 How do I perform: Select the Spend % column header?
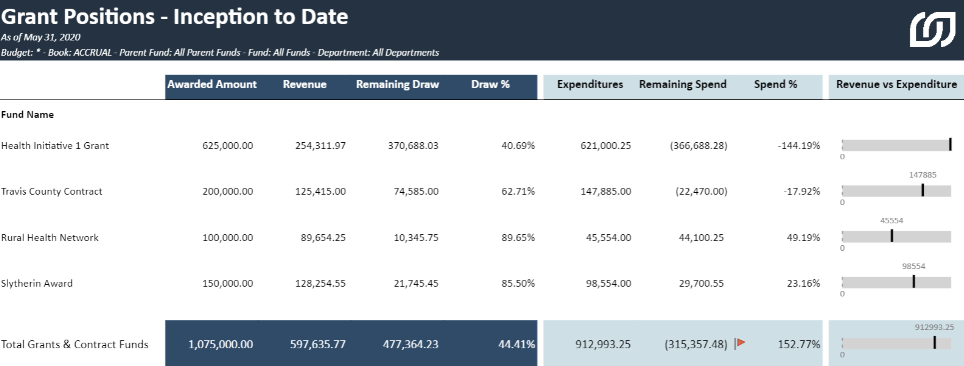(x=776, y=85)
